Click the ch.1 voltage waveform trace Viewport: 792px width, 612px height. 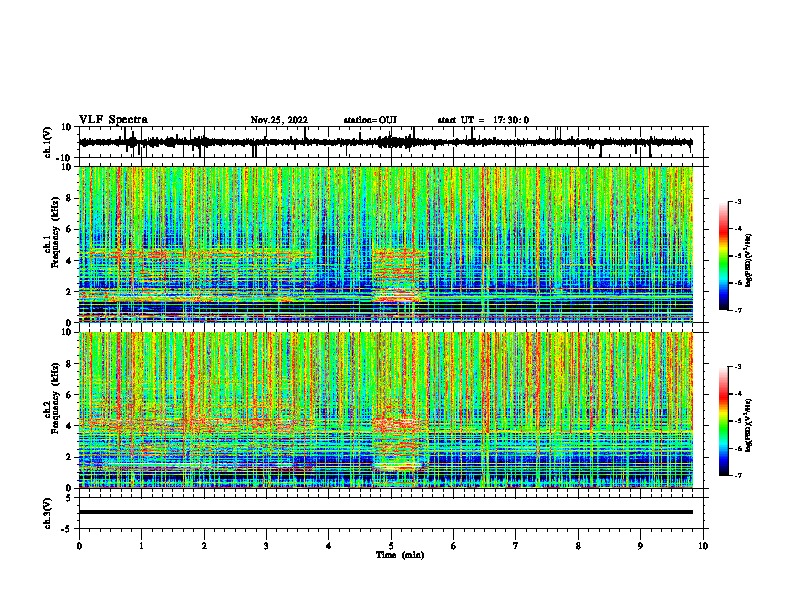[385, 142]
